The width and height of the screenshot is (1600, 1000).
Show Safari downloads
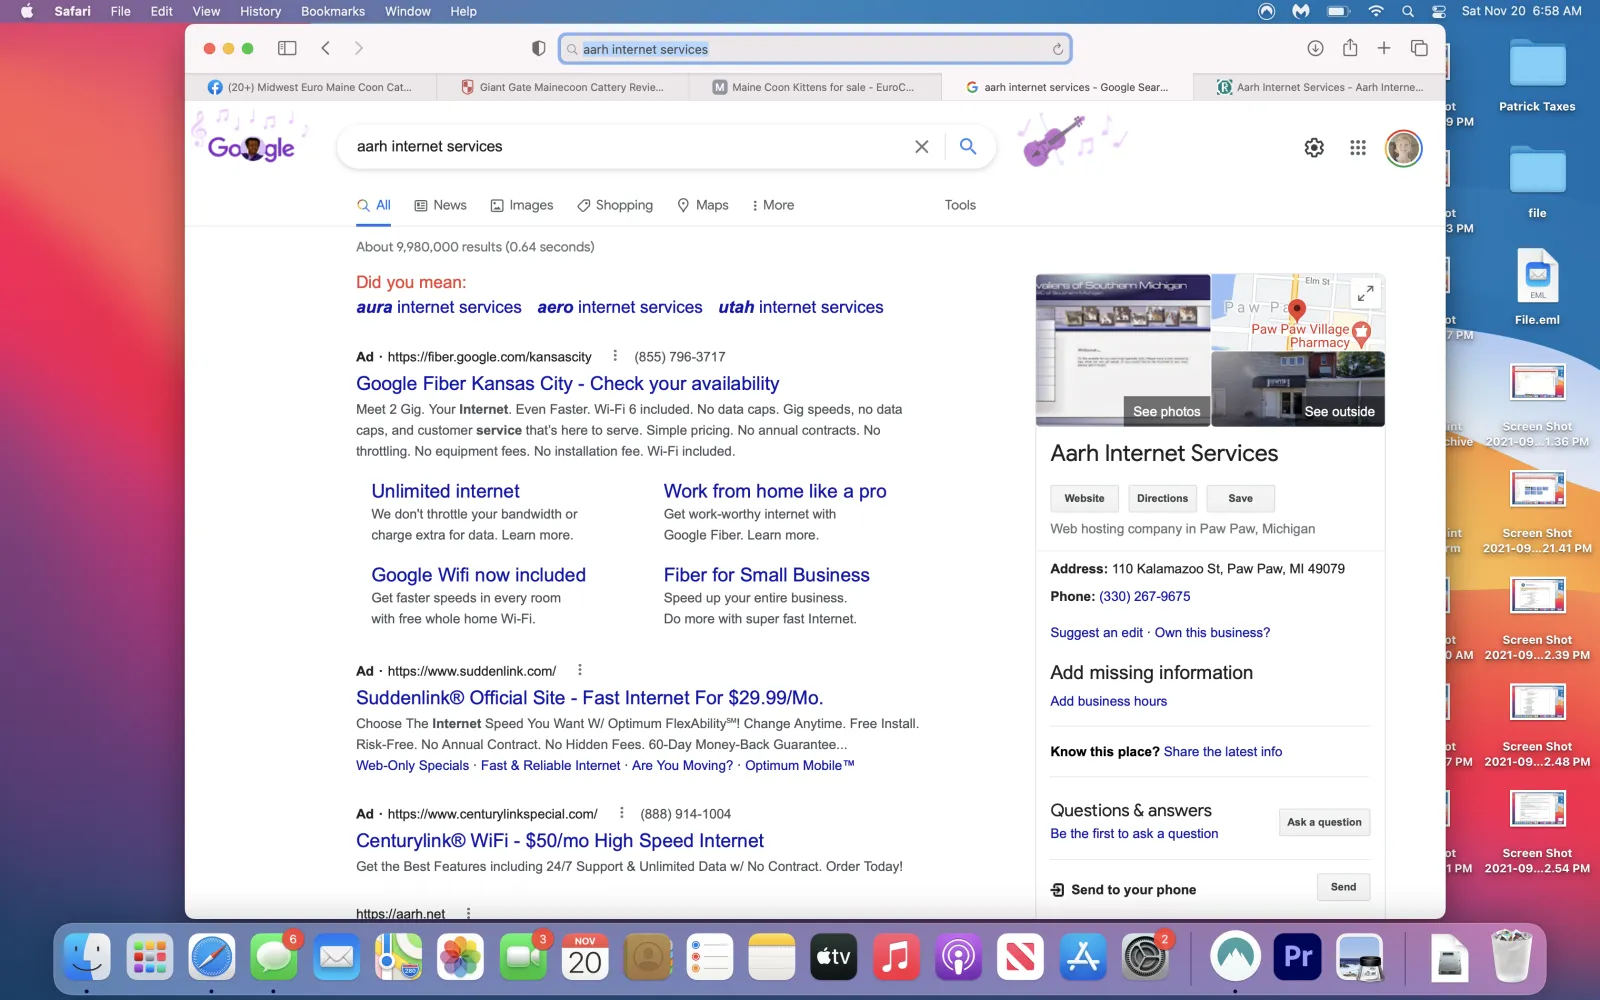pos(1315,48)
